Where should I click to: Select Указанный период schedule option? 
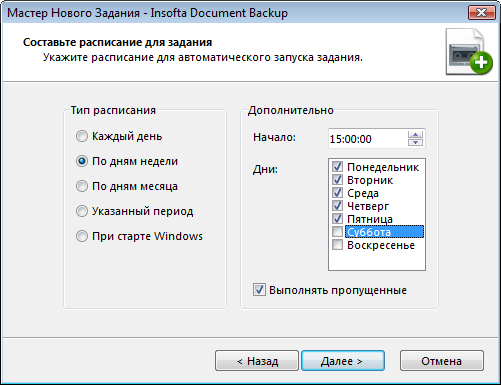click(x=82, y=211)
